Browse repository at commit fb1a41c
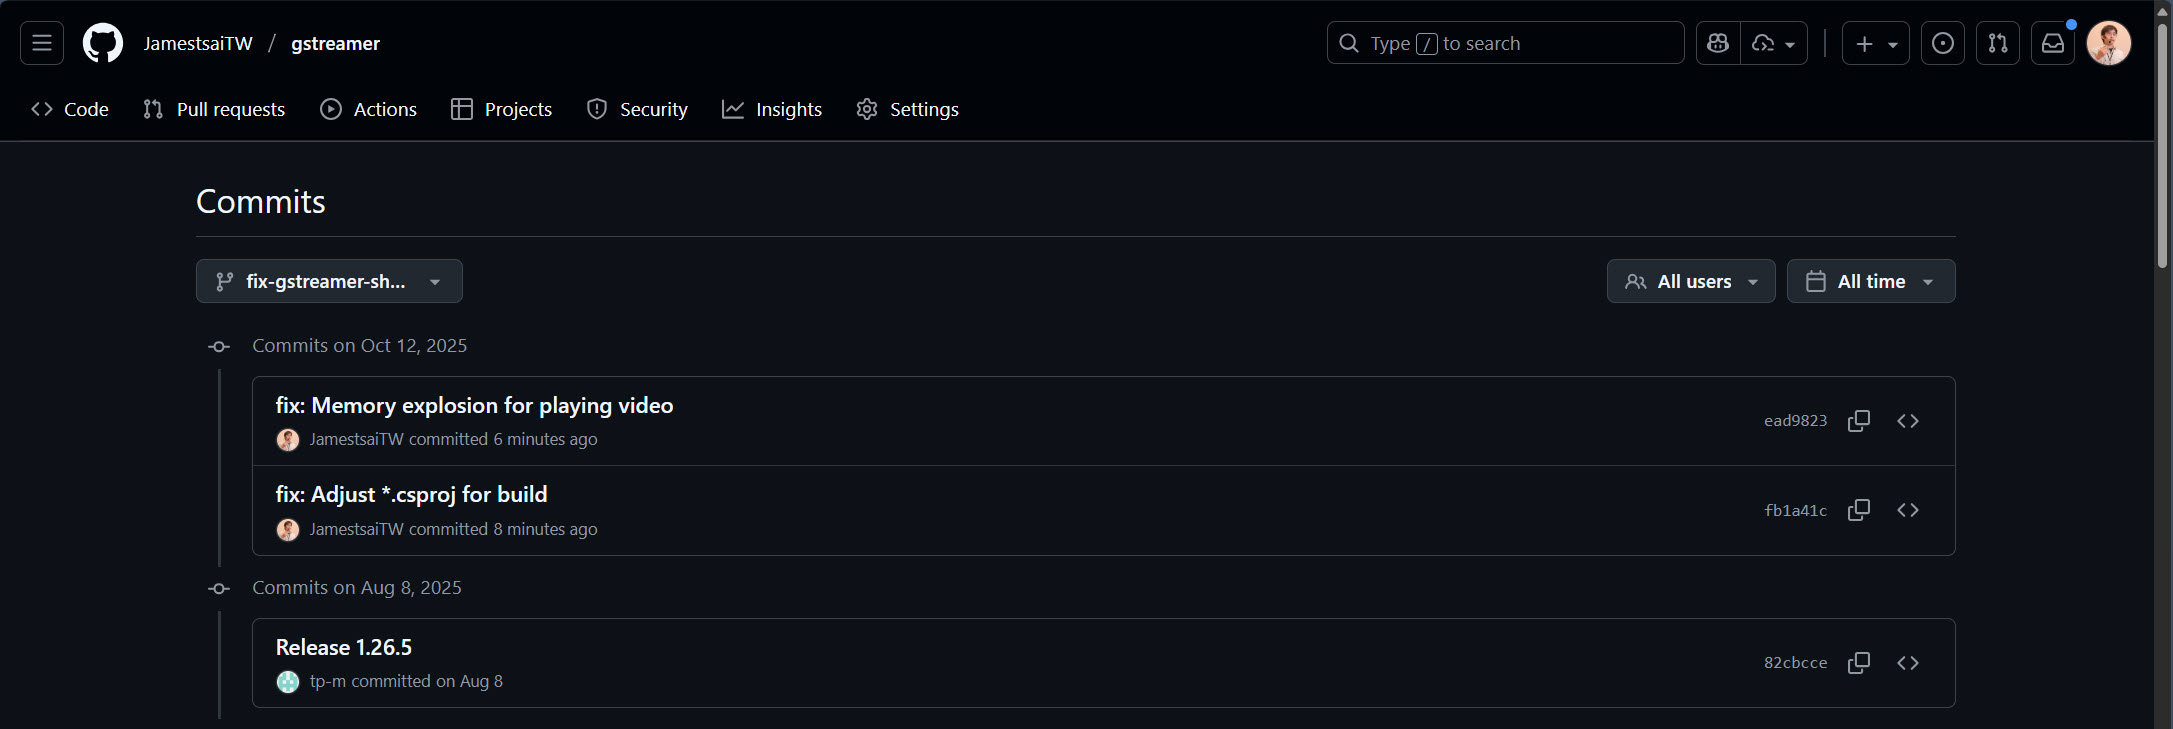The width and height of the screenshot is (2173, 729). pyautogui.click(x=1908, y=510)
